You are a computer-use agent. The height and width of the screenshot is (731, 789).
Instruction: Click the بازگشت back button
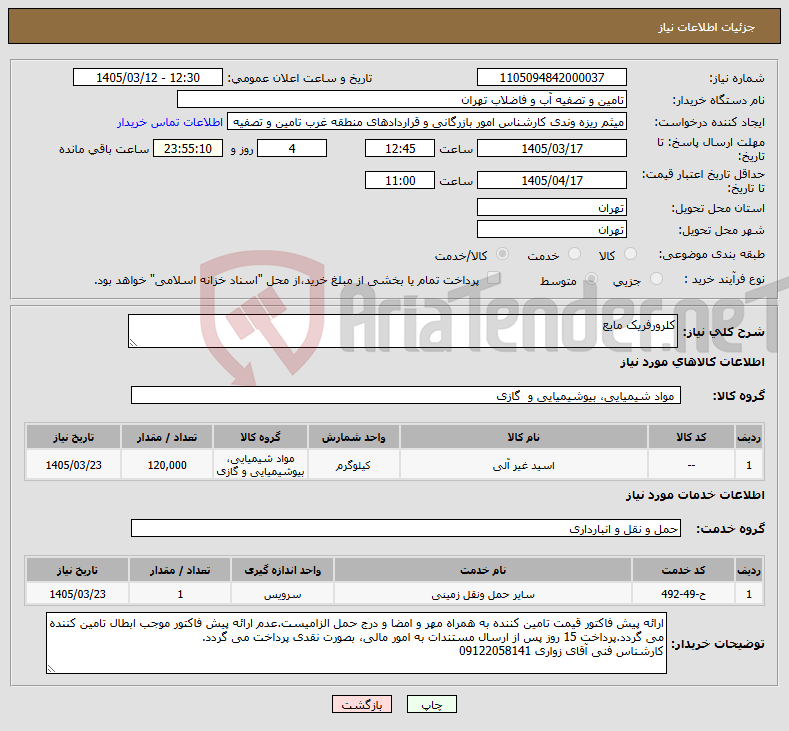point(362,704)
